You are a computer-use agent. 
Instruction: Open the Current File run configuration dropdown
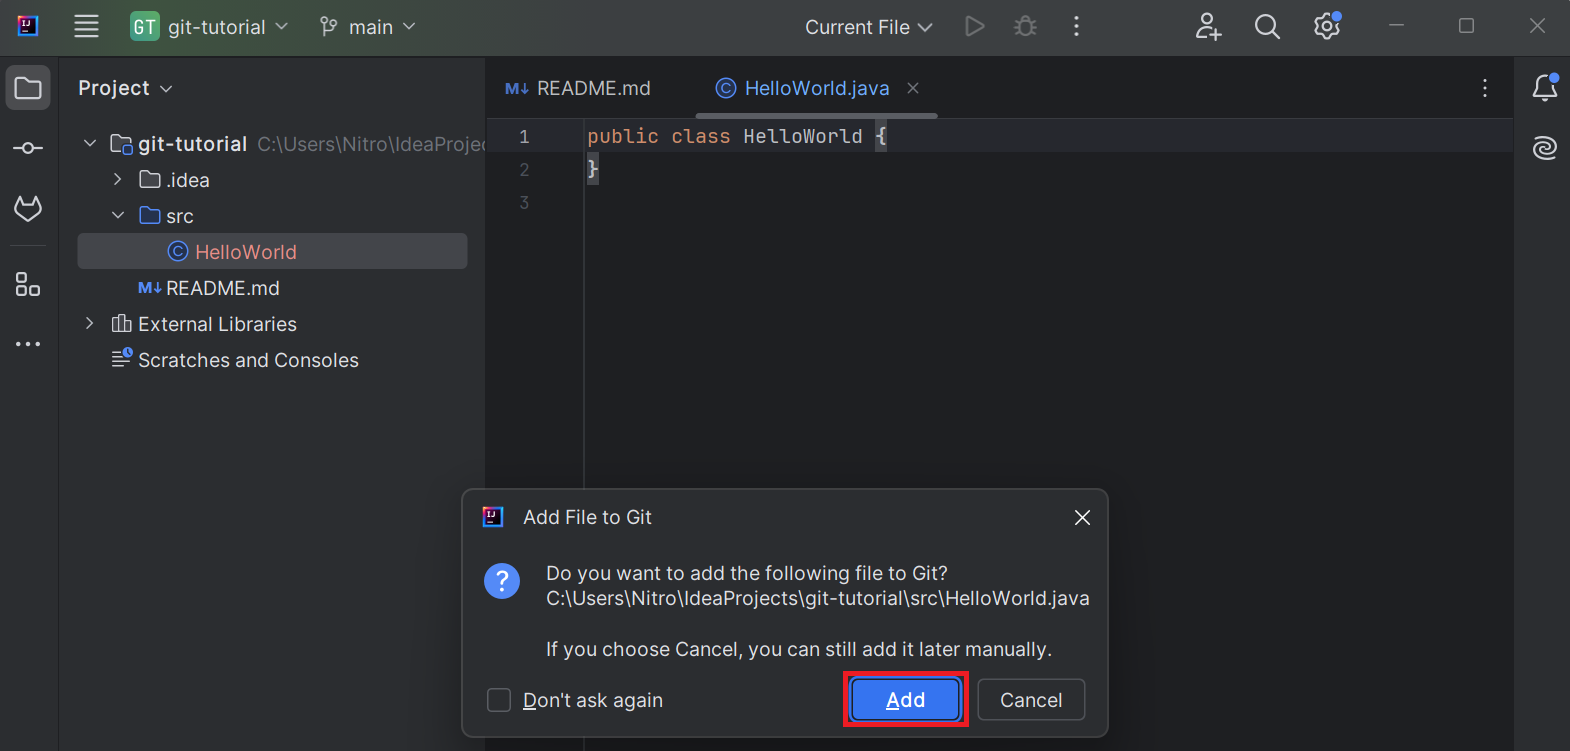coord(868,27)
